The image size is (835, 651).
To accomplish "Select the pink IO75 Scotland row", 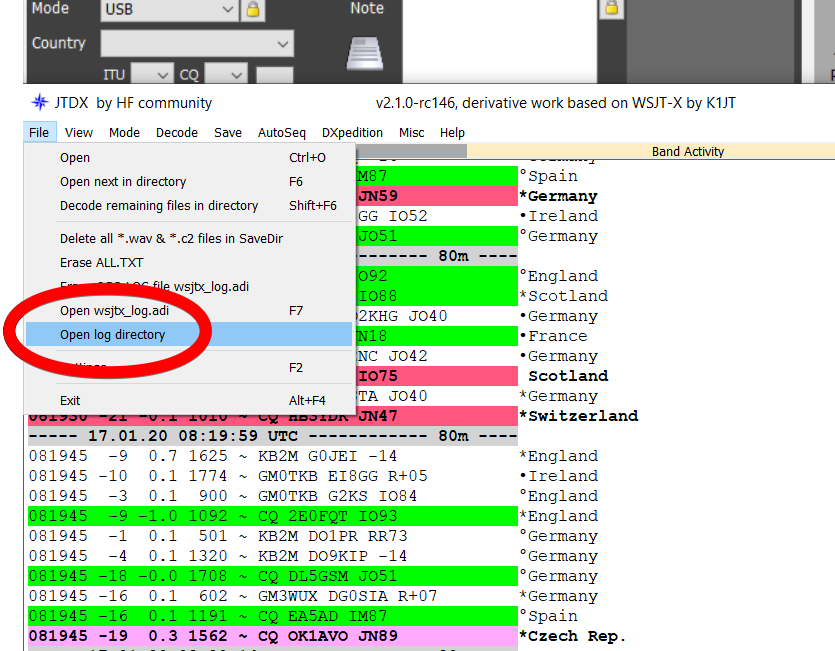I will tap(437, 376).
